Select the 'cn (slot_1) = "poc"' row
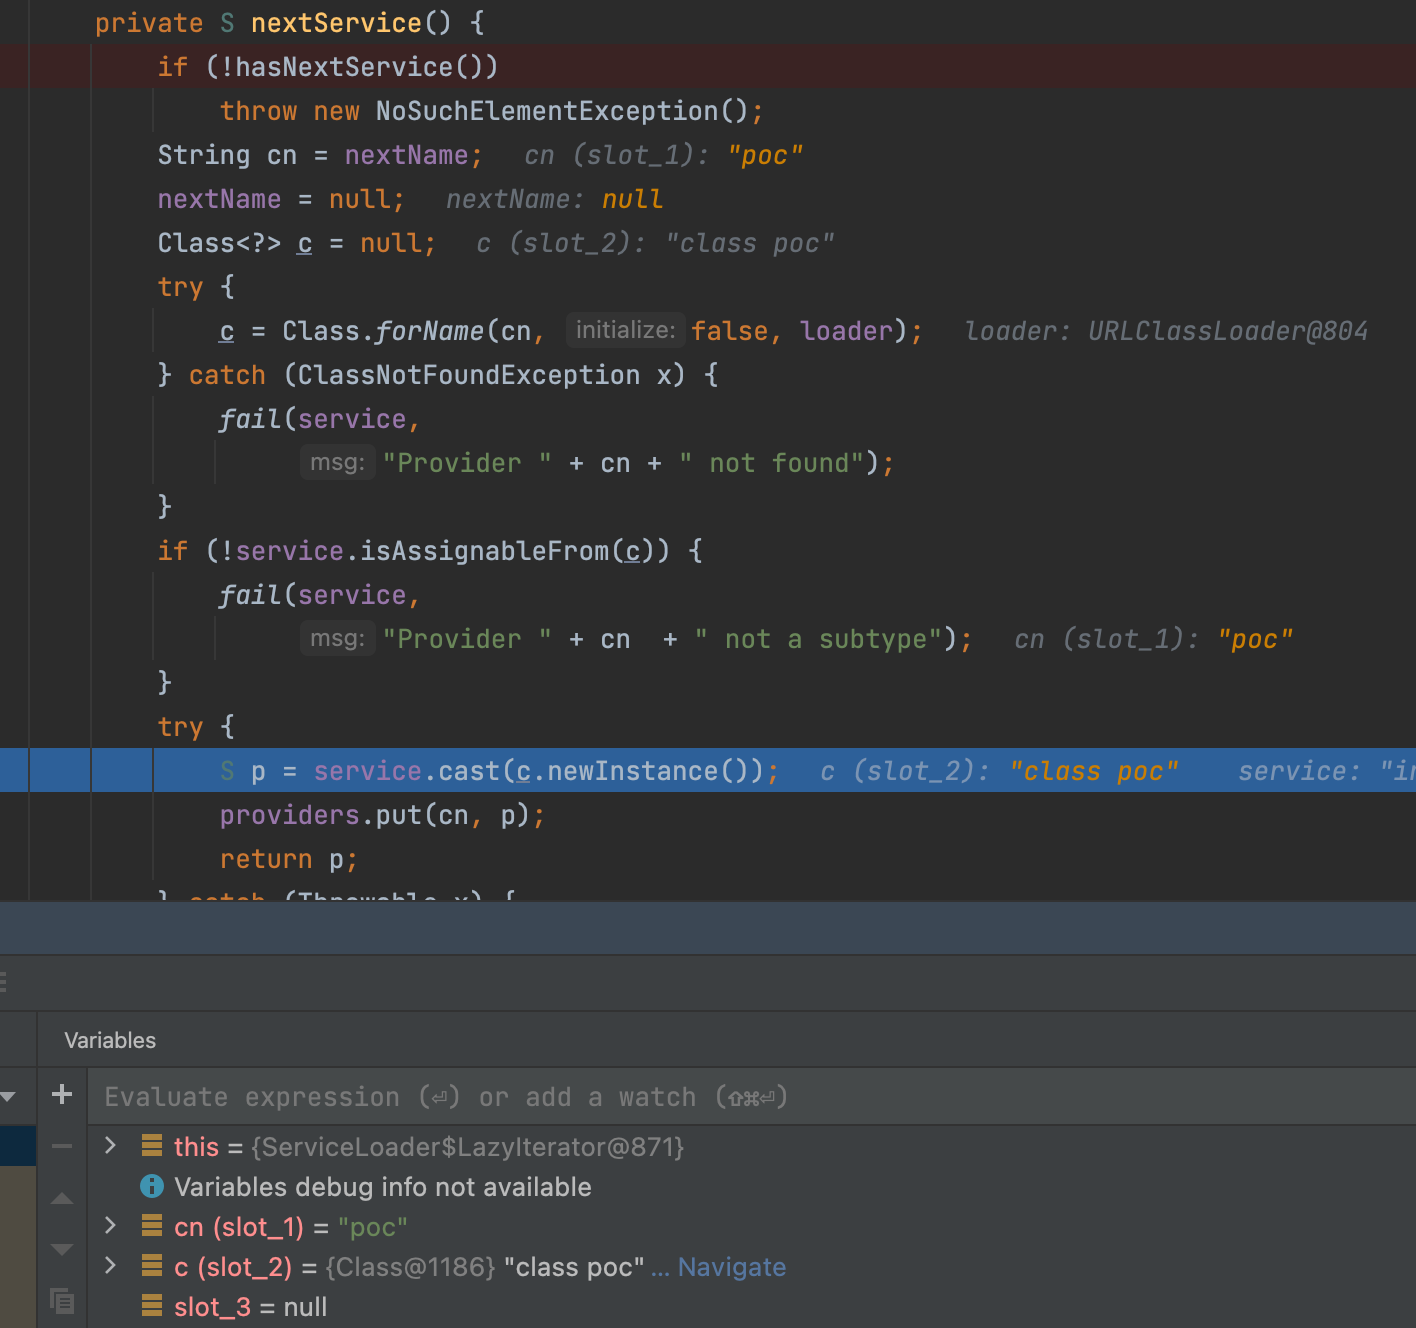 point(751,1227)
